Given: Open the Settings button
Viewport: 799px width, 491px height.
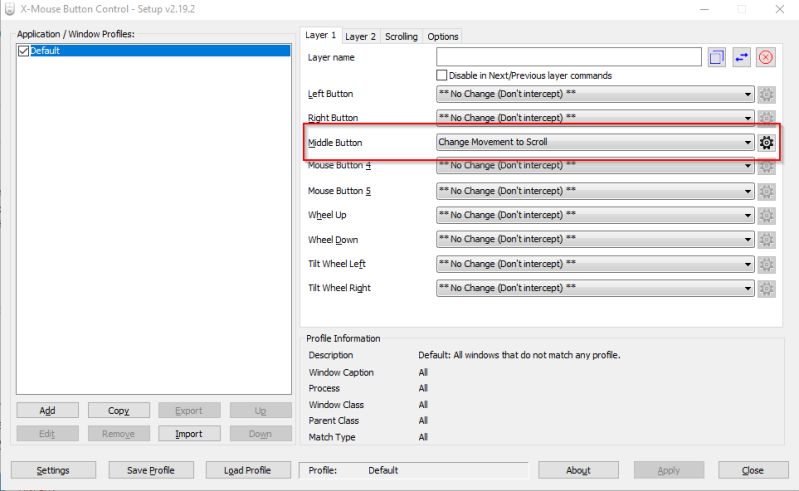Looking at the screenshot, I should pyautogui.click(x=53, y=470).
